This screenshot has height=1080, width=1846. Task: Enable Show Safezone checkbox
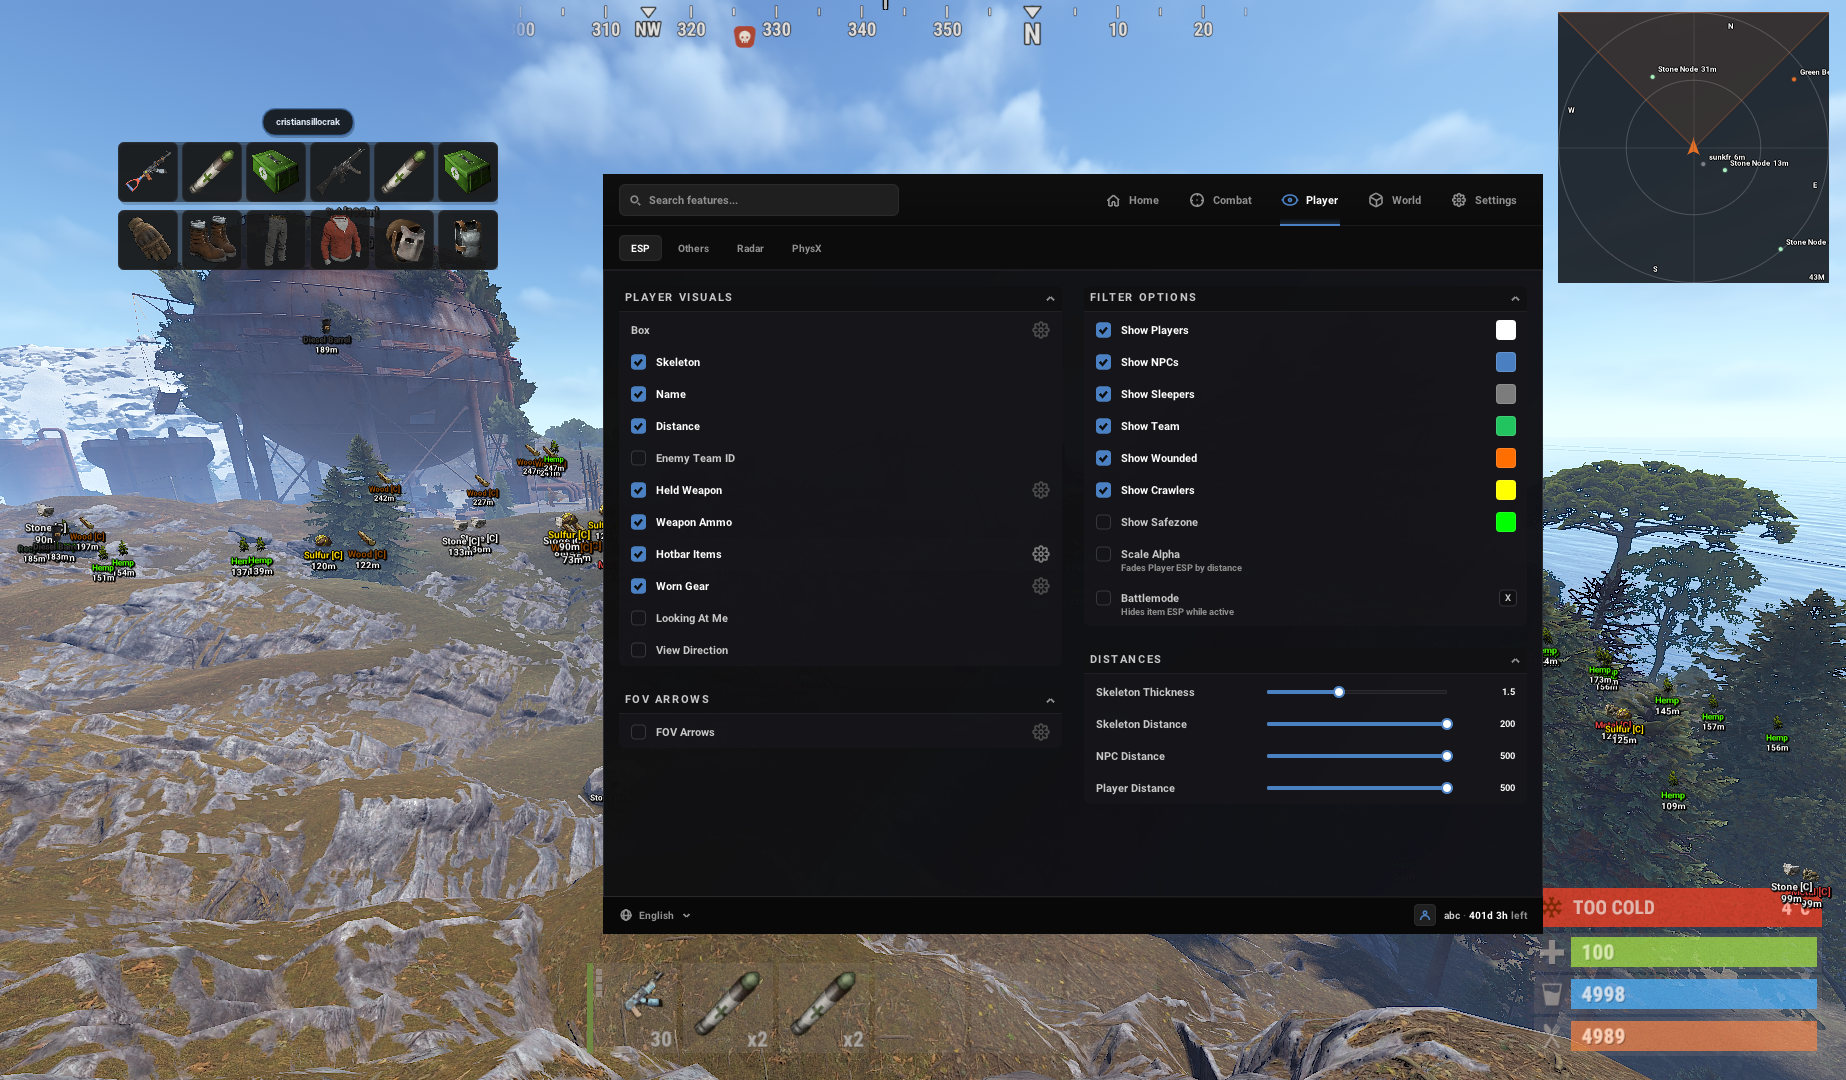1104,522
